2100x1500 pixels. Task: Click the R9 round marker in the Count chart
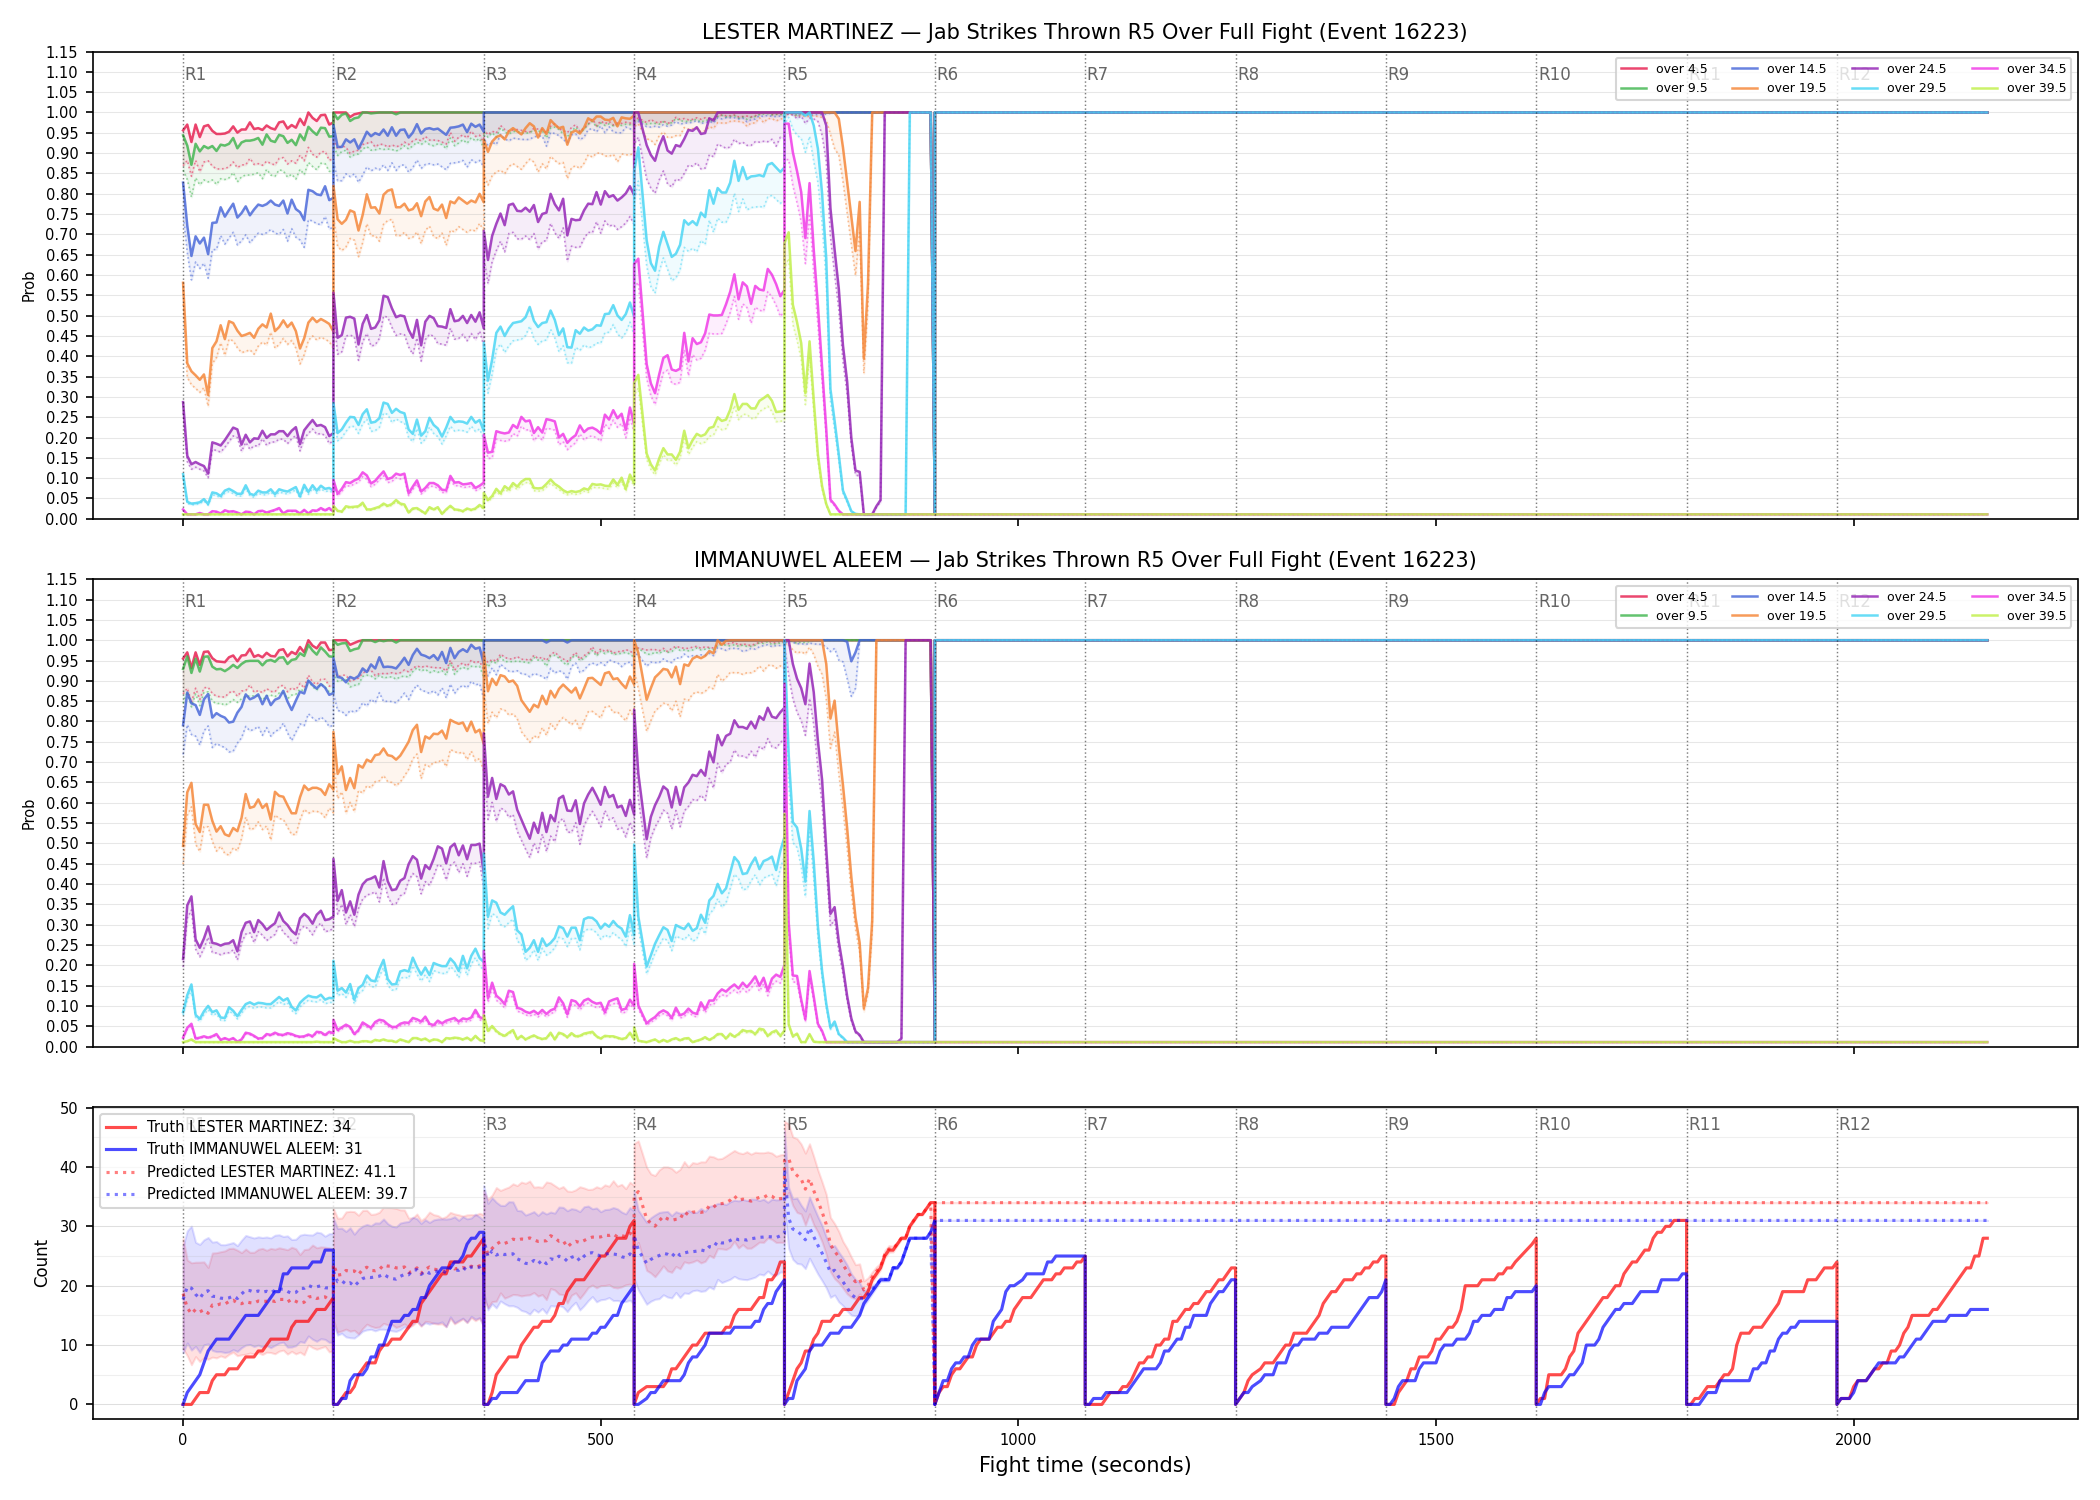(x=1398, y=1124)
